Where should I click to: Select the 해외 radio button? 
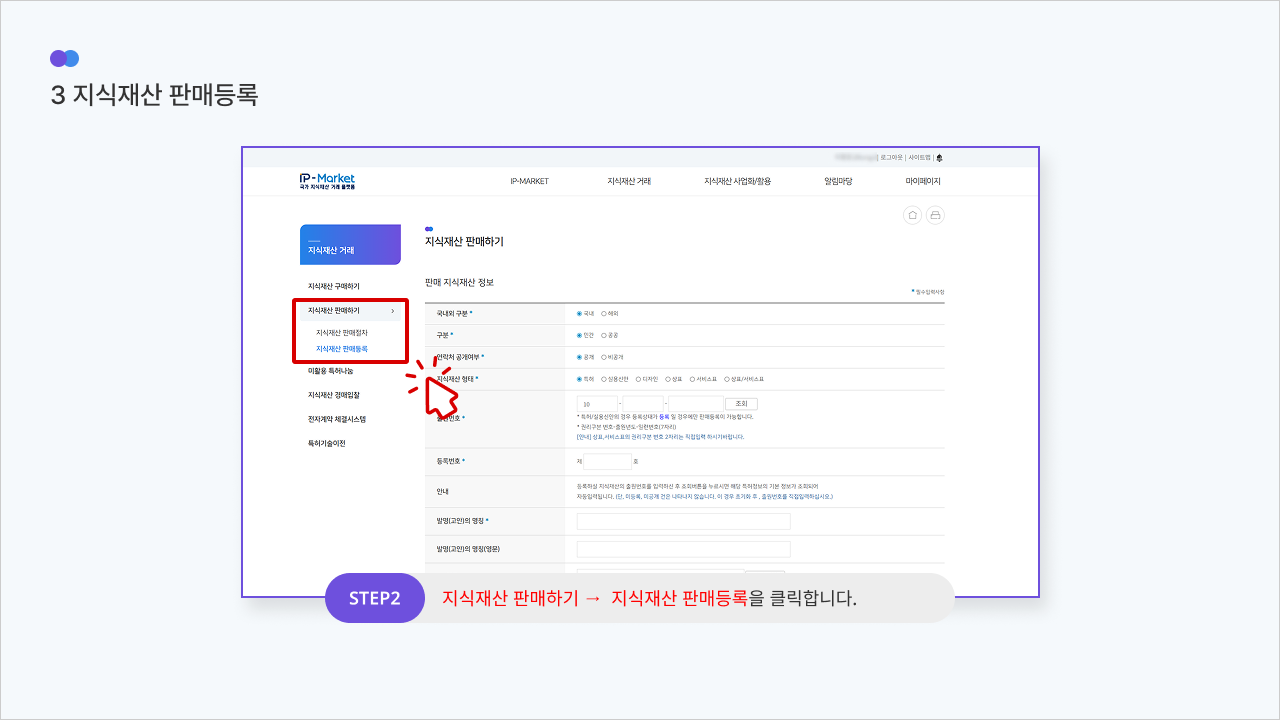(604, 313)
